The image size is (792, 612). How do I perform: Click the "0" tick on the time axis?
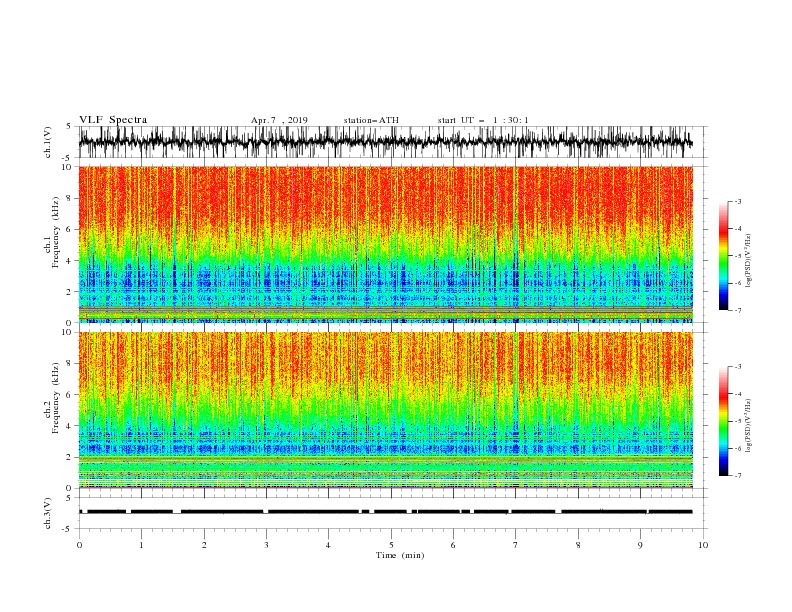[79, 545]
